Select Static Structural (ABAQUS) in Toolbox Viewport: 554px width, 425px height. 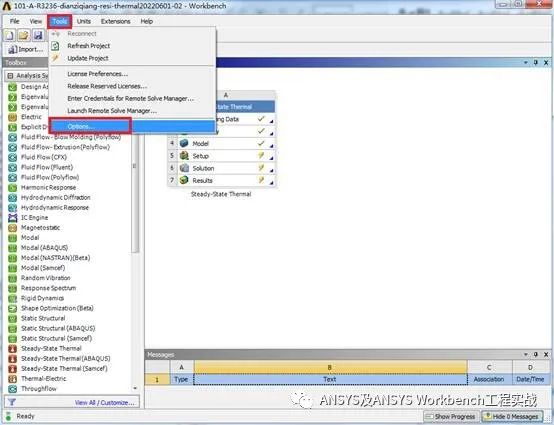click(58, 329)
